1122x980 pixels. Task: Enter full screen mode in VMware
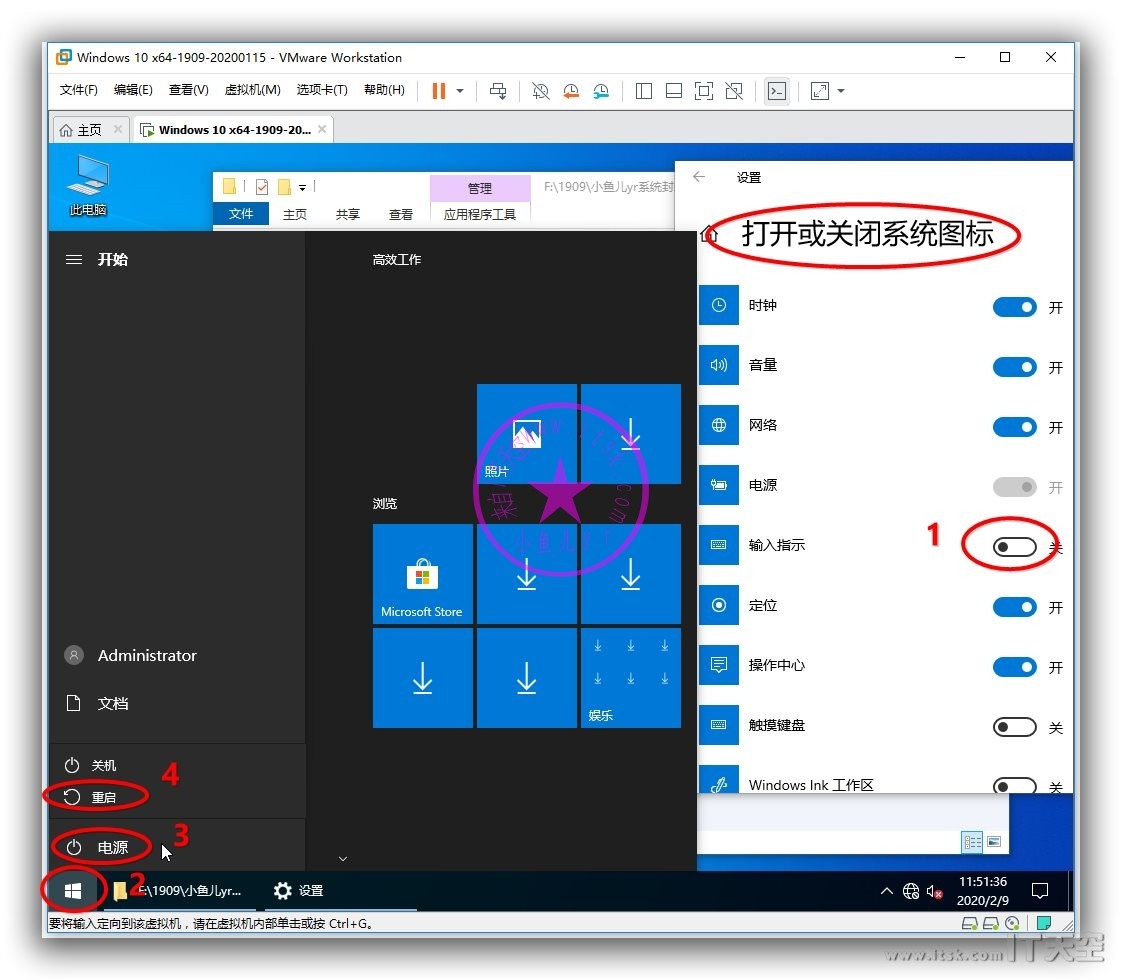tap(703, 91)
